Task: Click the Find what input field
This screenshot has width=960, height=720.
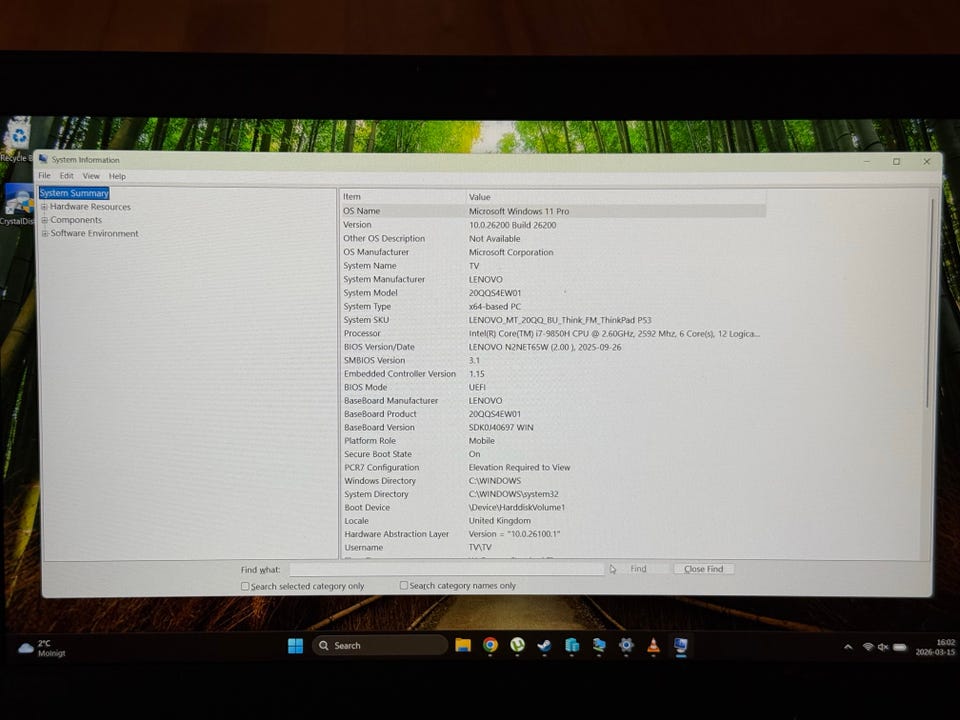Action: [x=447, y=569]
